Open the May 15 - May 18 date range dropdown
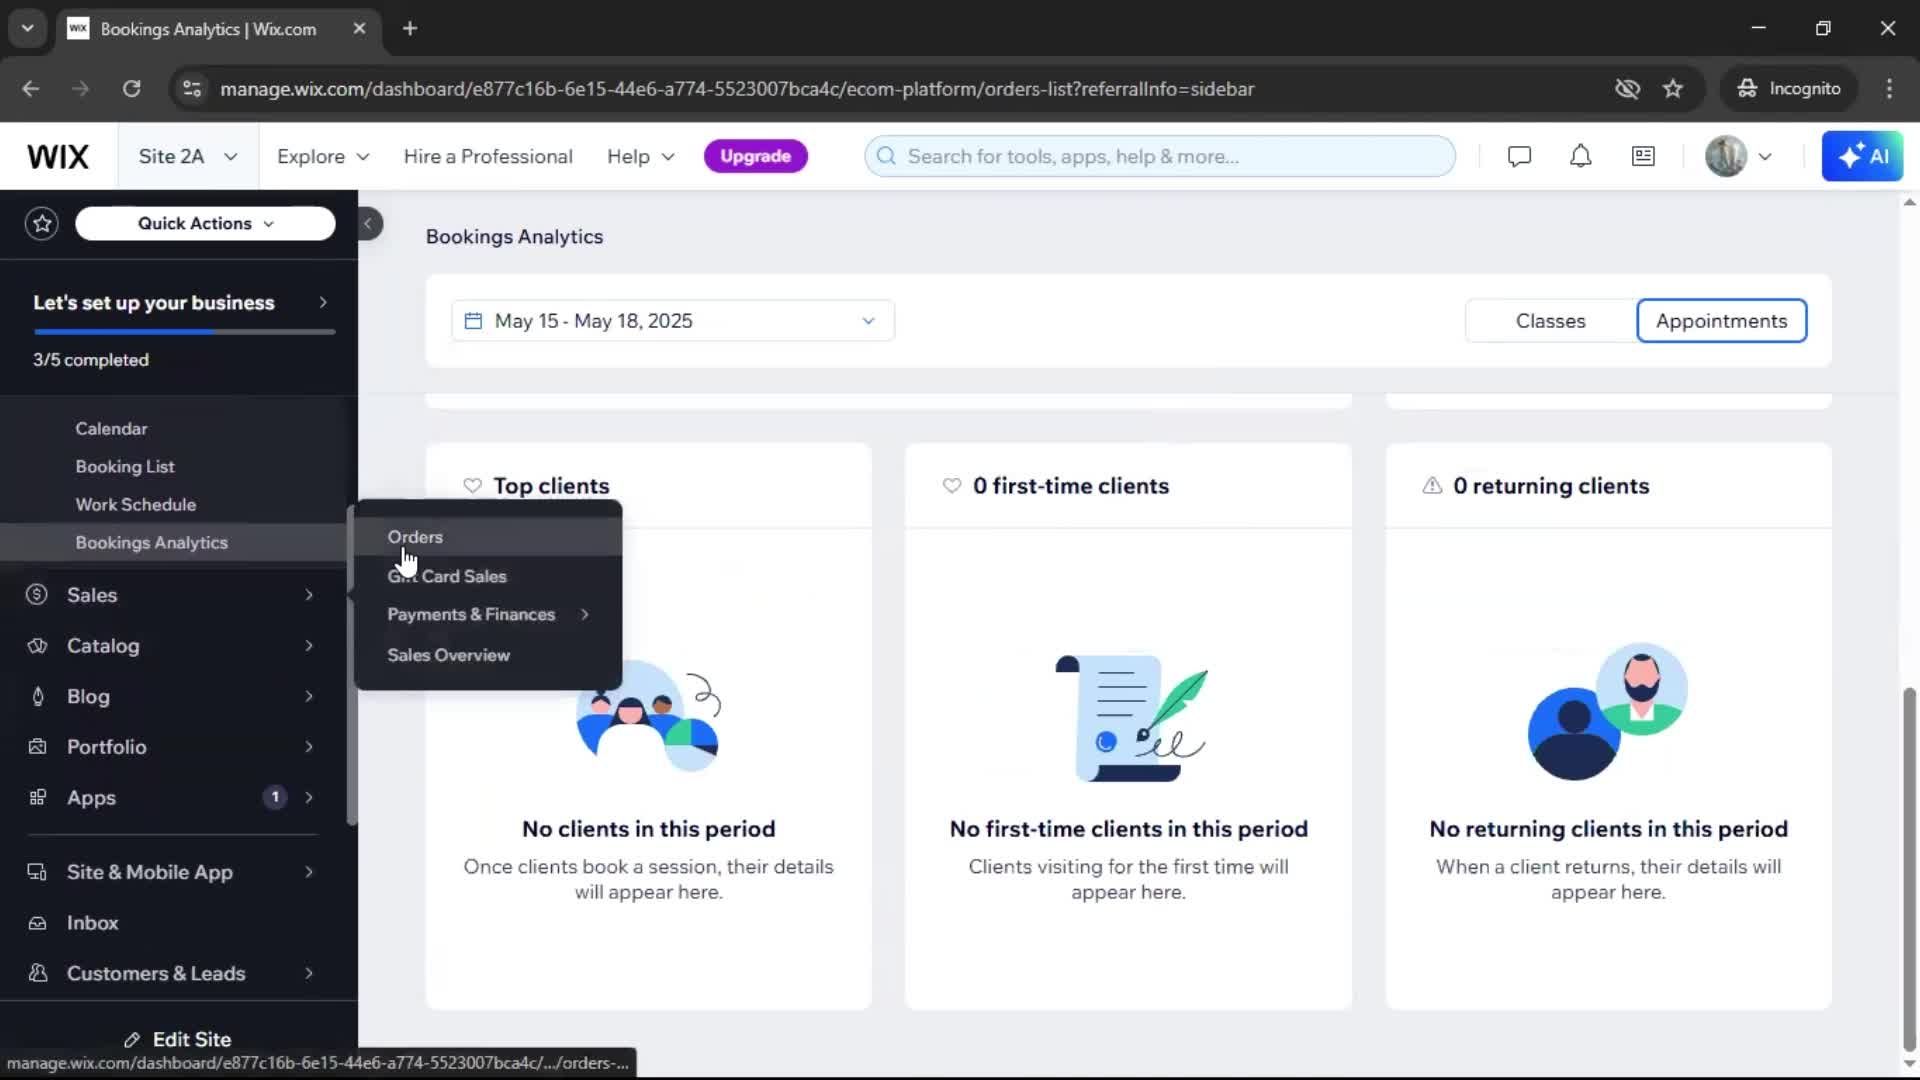 point(673,321)
